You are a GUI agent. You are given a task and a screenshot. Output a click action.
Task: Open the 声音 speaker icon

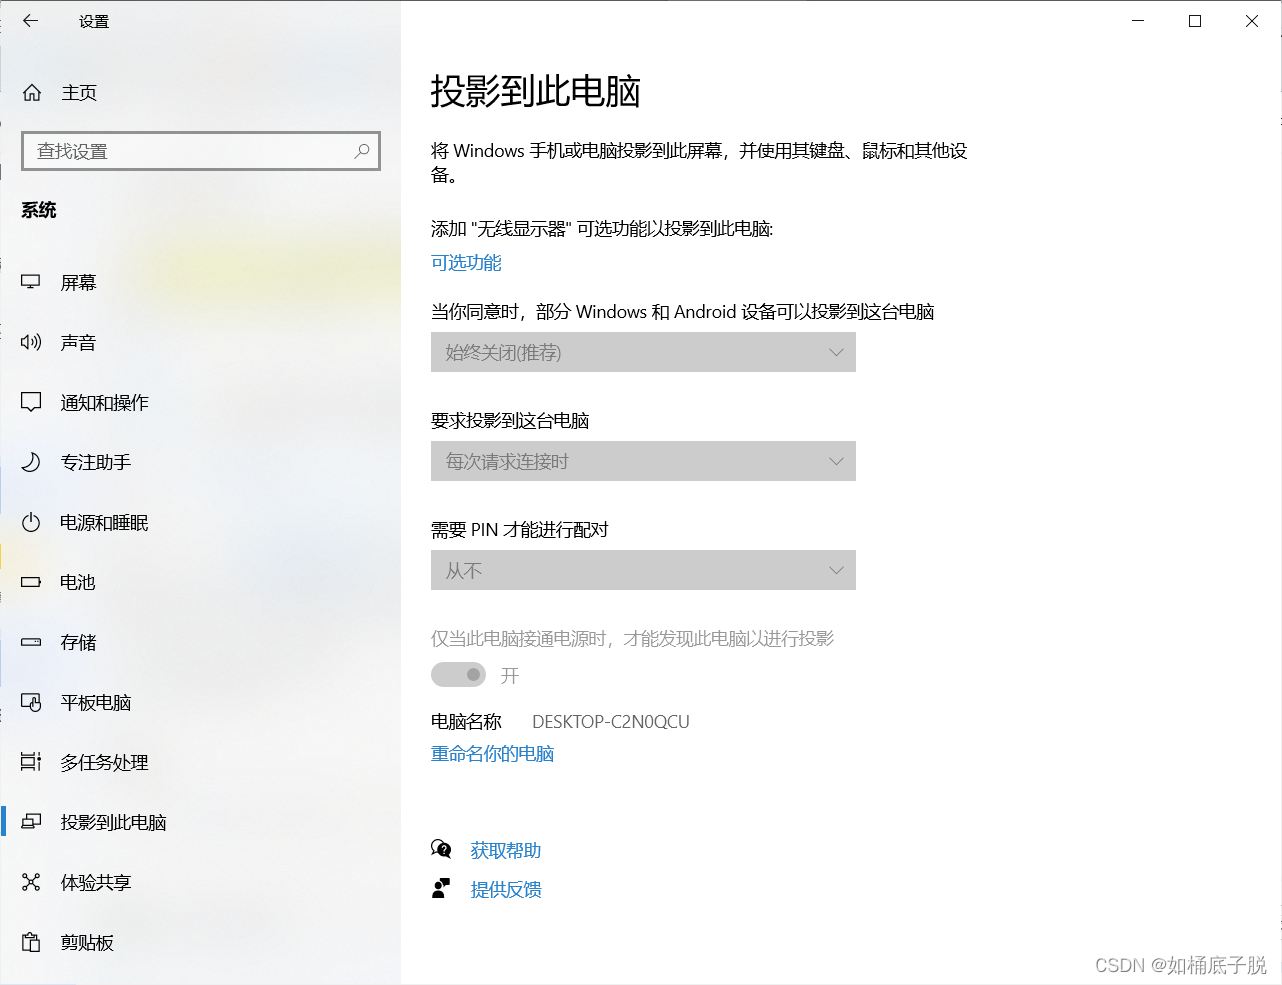pyautogui.click(x=31, y=343)
